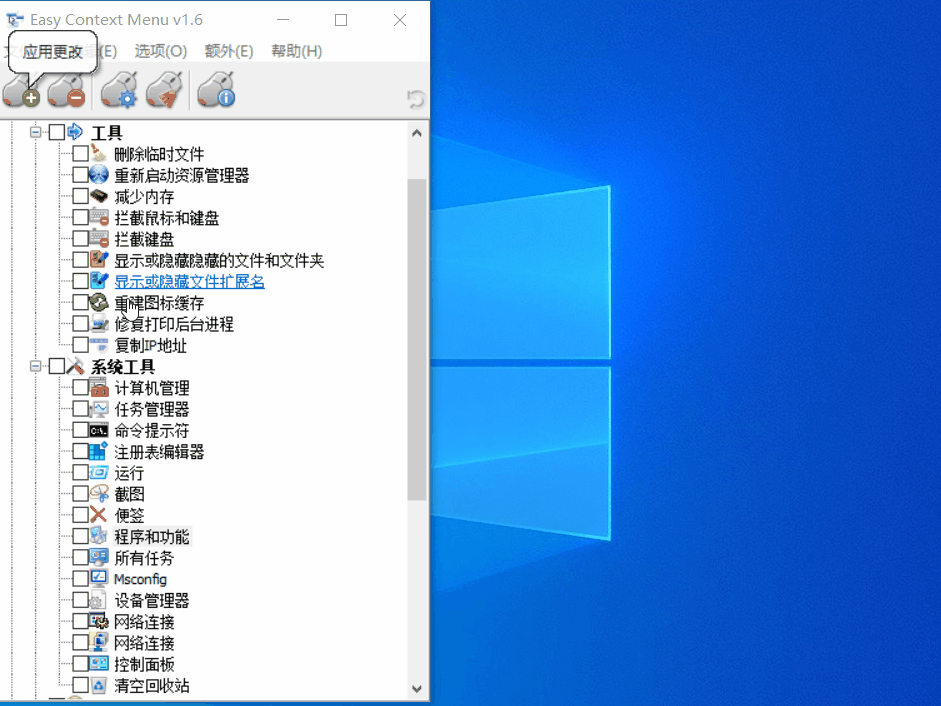Click the red X icon of 便签
This screenshot has height=706, width=941.
point(98,514)
